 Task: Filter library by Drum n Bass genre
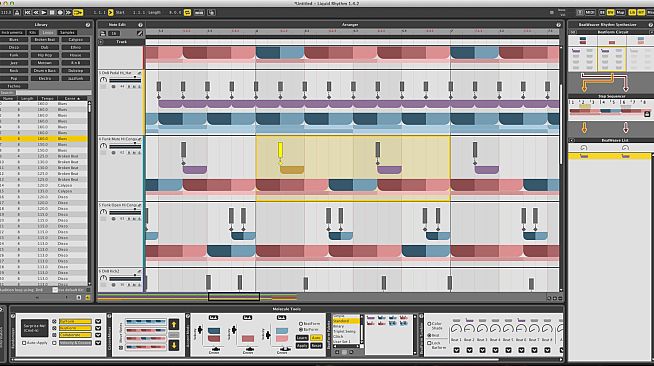(45, 70)
